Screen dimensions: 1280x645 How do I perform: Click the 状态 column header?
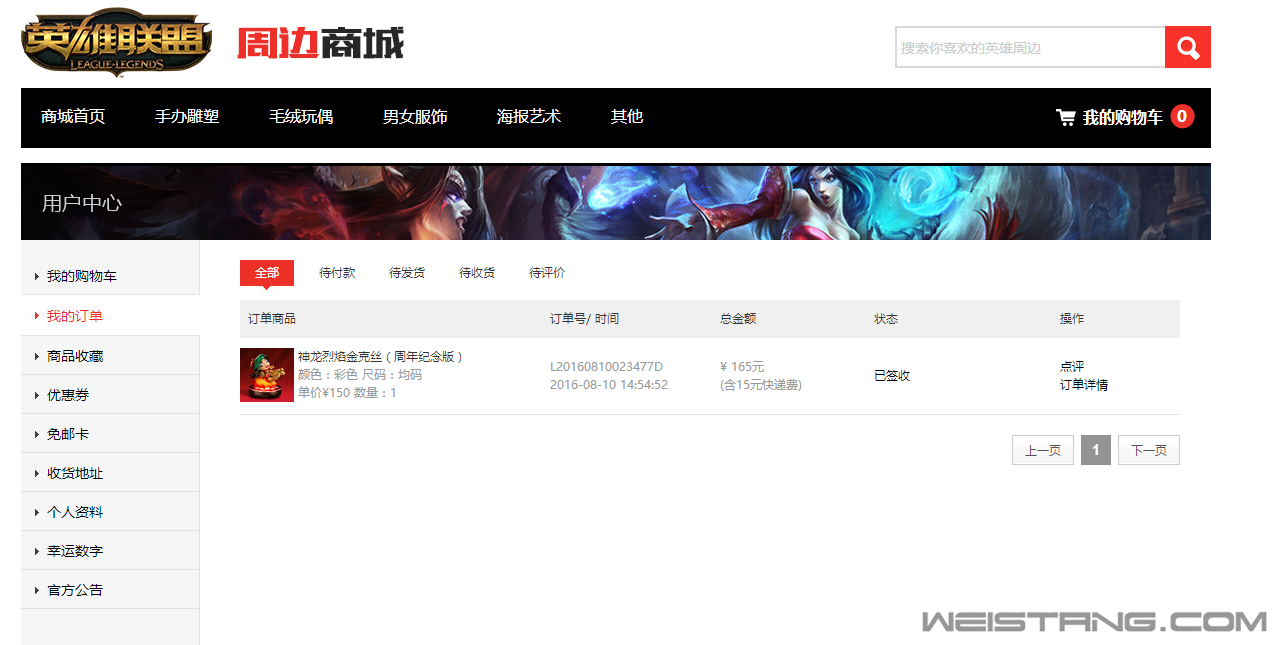point(886,319)
